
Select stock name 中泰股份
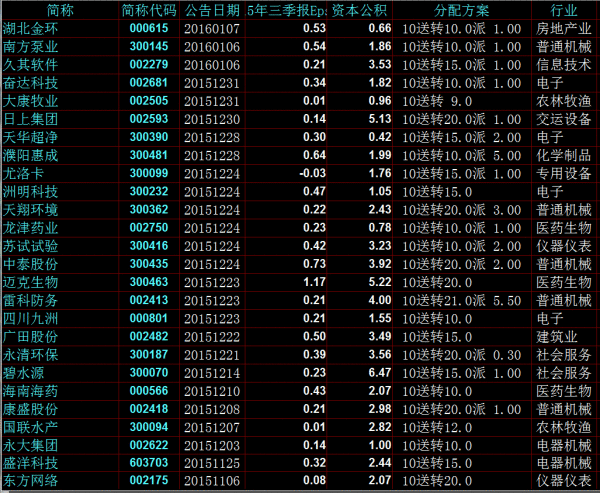click(30, 264)
